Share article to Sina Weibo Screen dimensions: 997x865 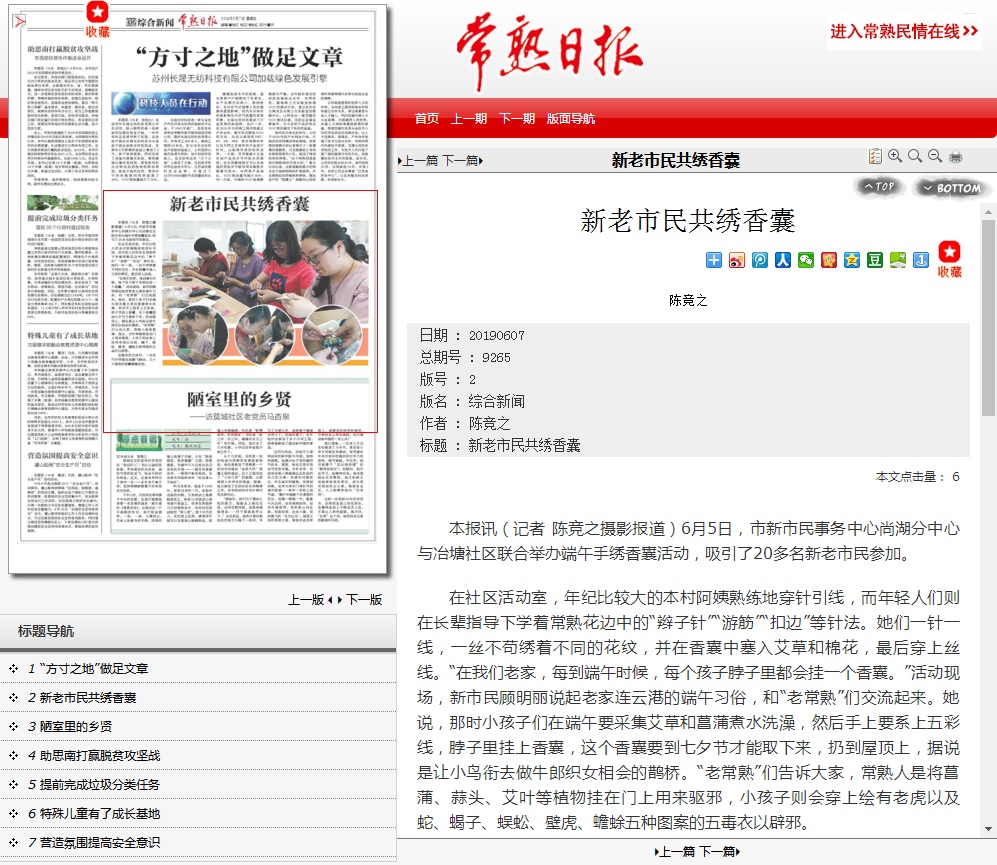click(736, 260)
